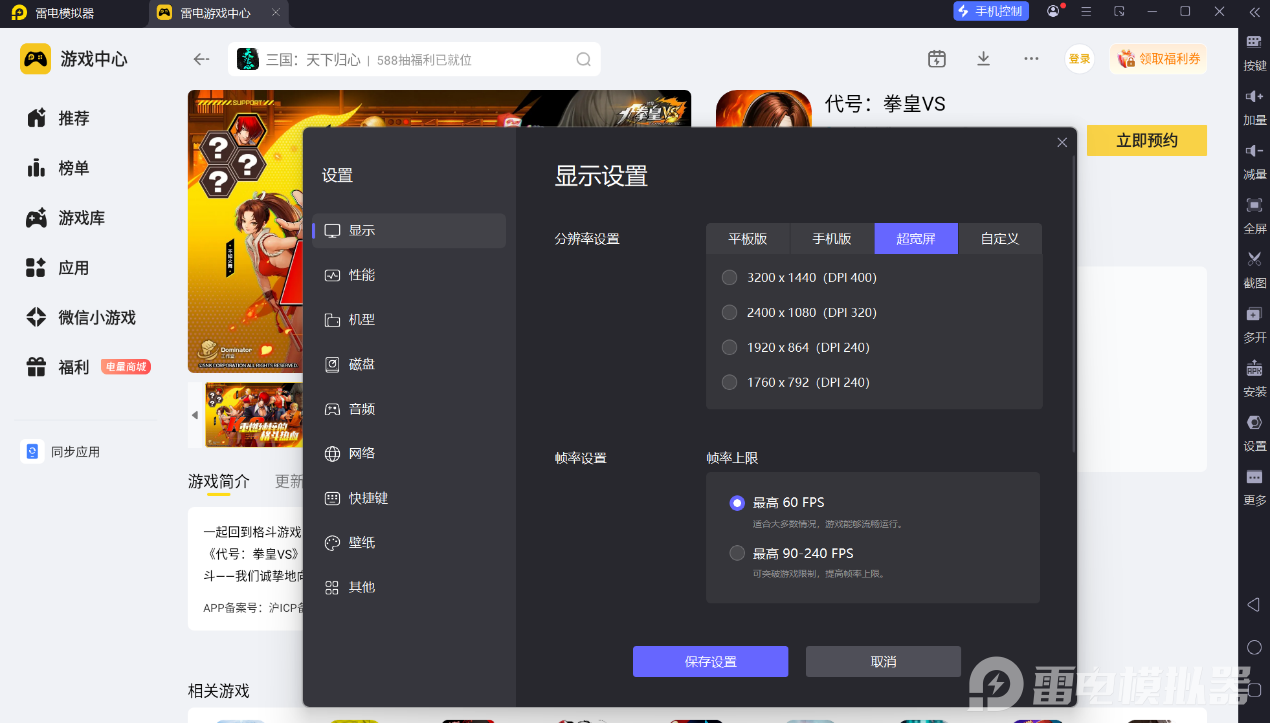Open 设置 in the right toolbar
Image resolution: width=1270 pixels, height=723 pixels.
tap(1254, 432)
